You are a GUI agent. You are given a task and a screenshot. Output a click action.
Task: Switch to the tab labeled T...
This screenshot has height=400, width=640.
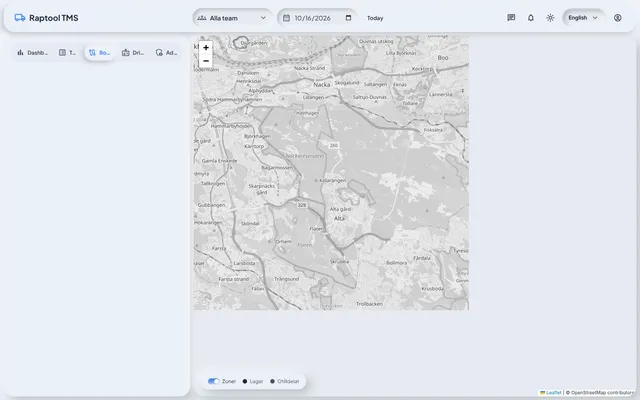67,53
